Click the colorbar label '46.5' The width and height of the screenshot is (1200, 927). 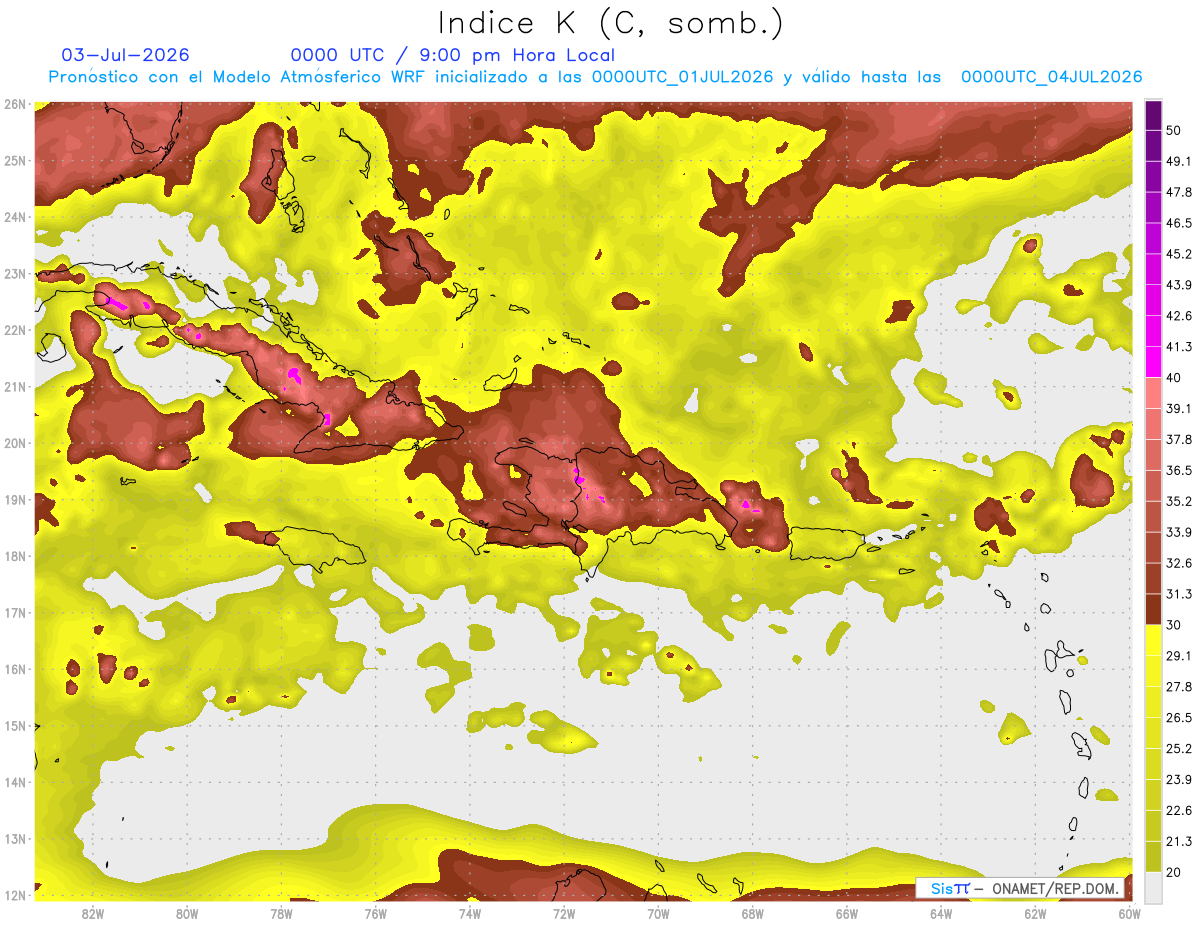1178,223
